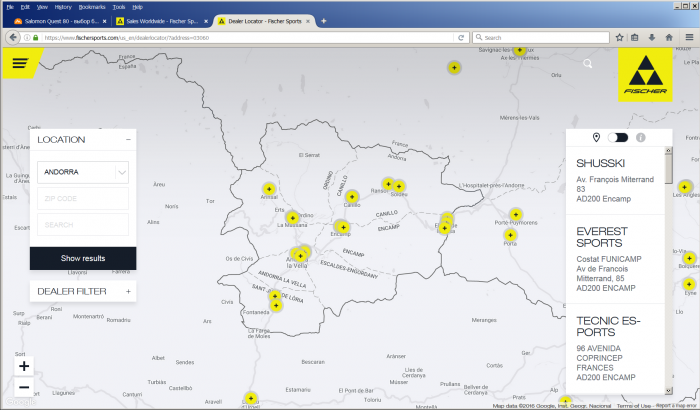Select the dealer marker at La Massana
The height and width of the screenshot is (410, 700).
click(292, 218)
